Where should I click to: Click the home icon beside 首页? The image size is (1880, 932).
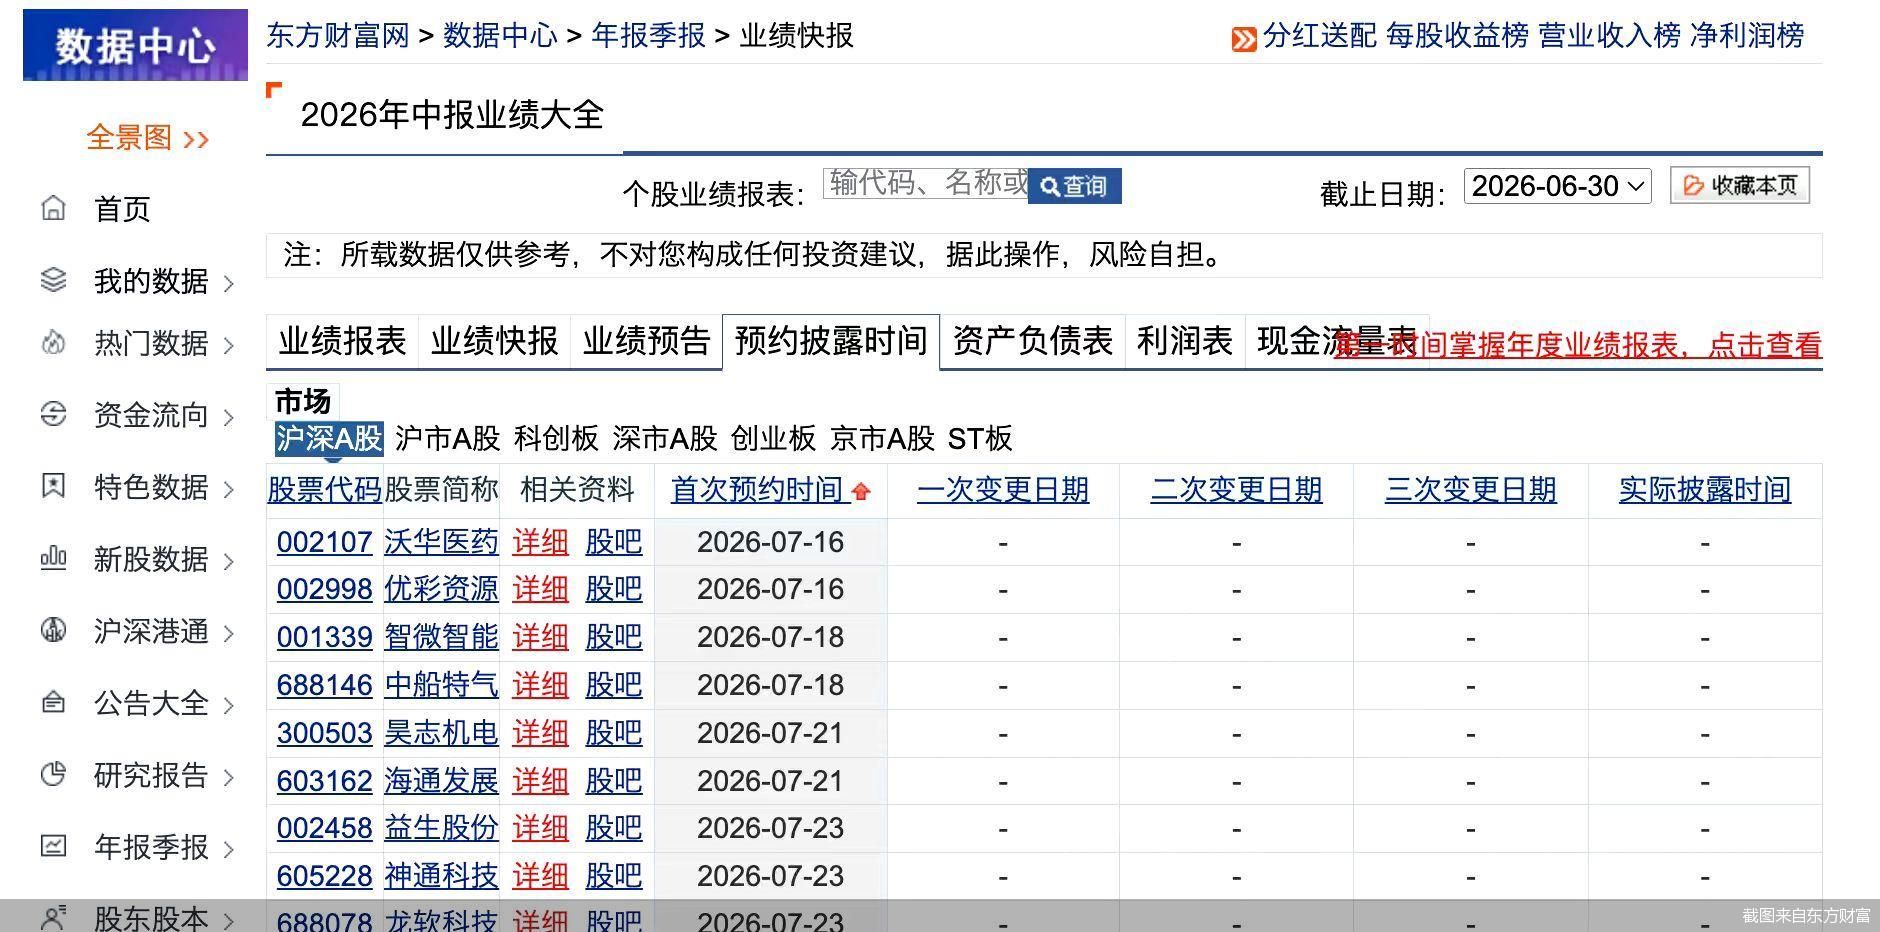(53, 208)
